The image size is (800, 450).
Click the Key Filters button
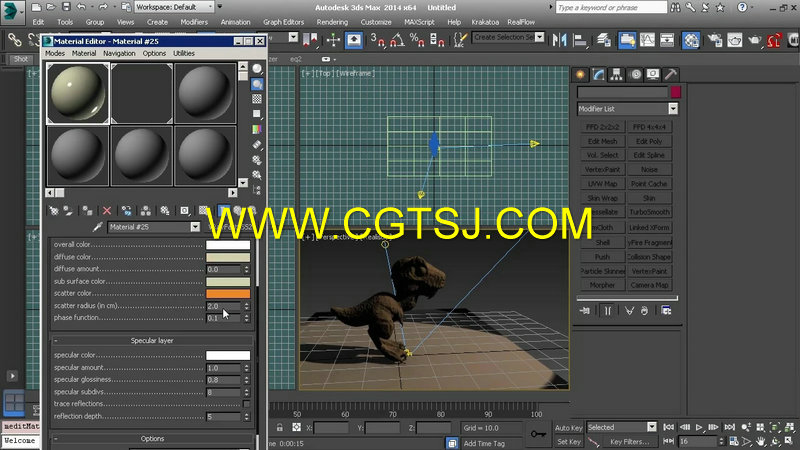click(629, 442)
